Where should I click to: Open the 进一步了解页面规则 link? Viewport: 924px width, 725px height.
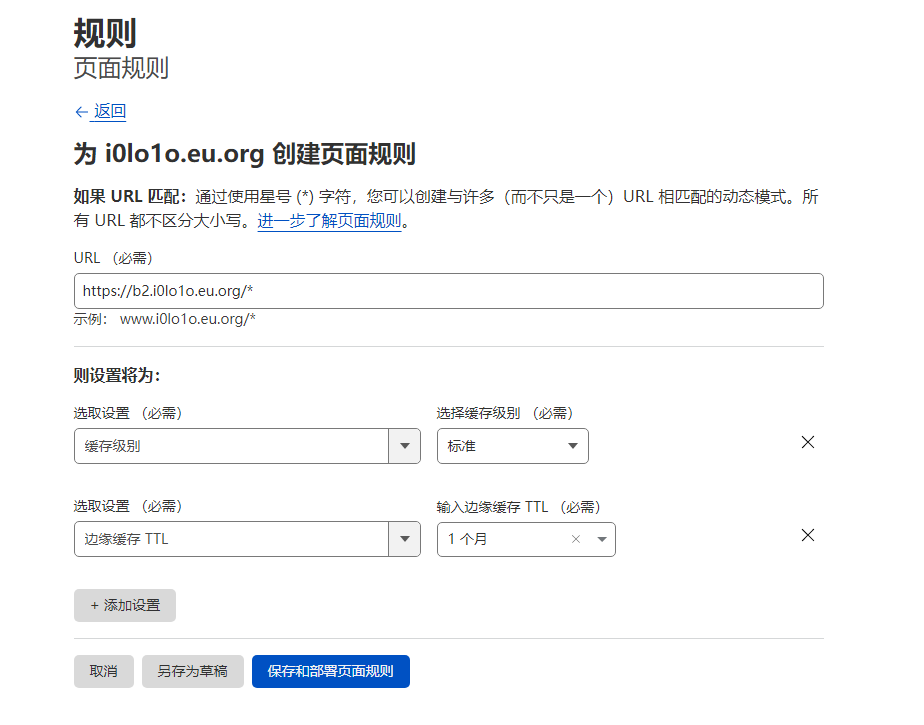click(329, 221)
